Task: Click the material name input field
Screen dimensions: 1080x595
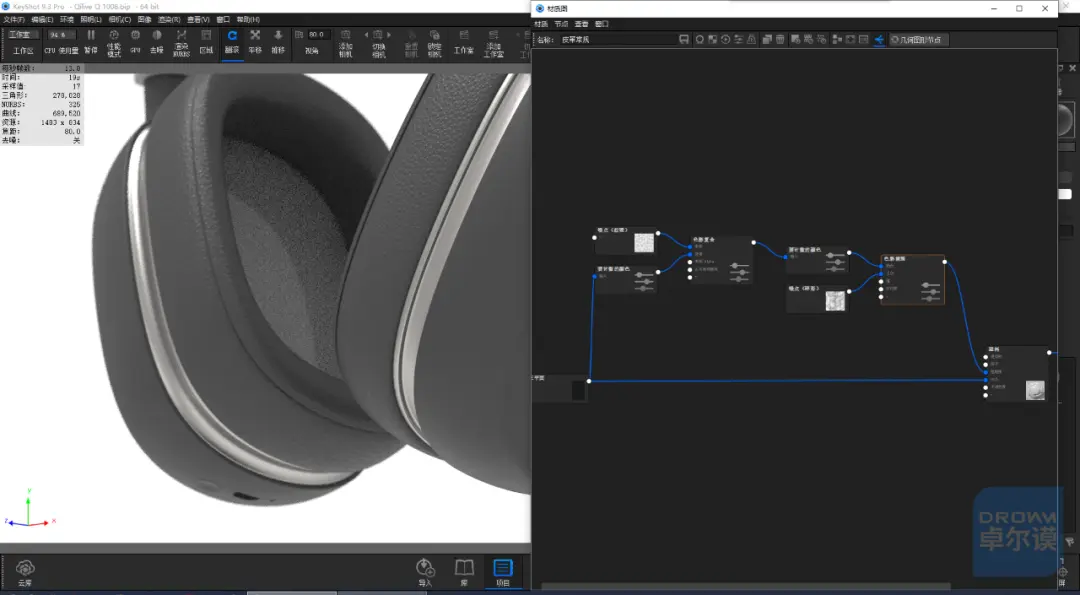Action: (x=617, y=40)
